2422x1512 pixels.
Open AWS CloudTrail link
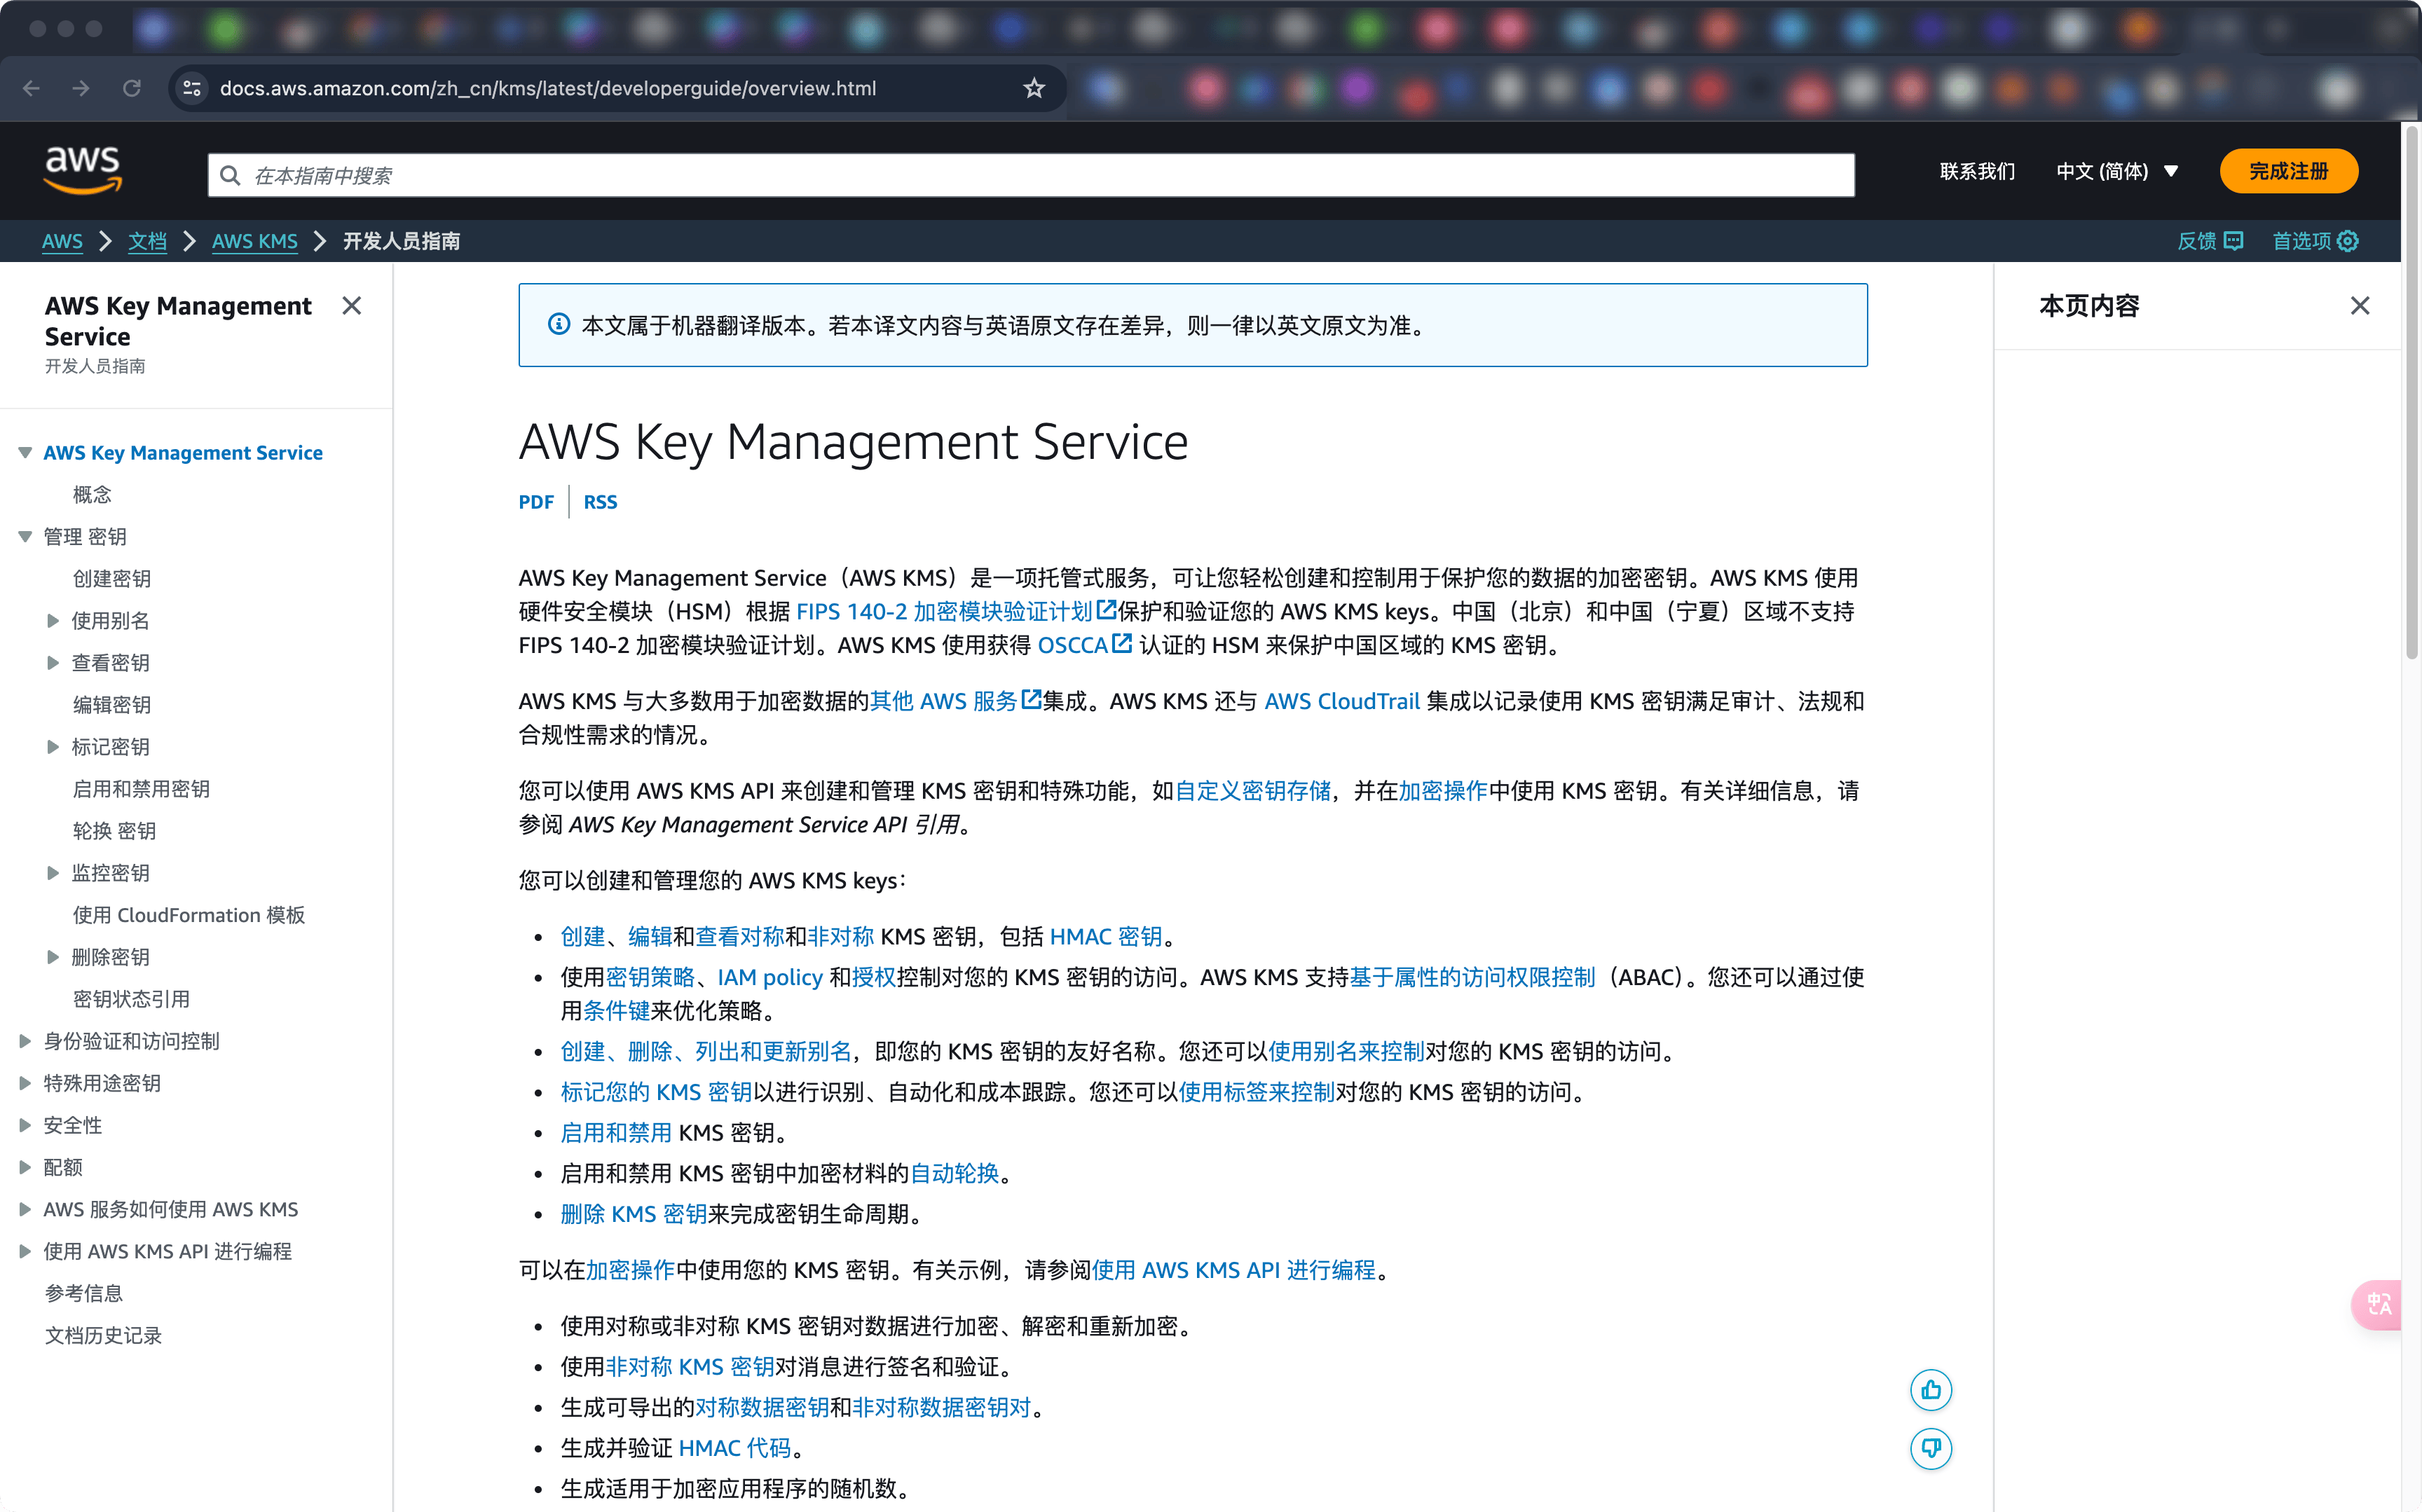pos(1341,701)
